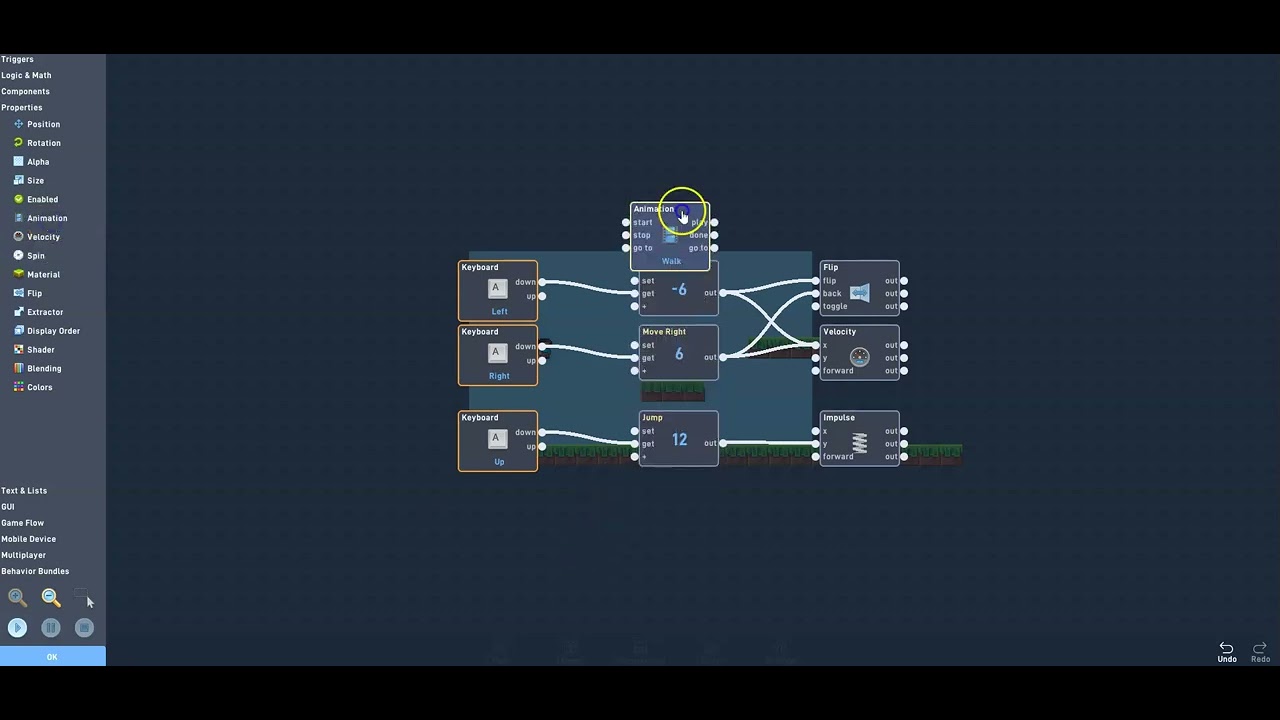Click the spring icon in Impulse node

click(x=860, y=443)
